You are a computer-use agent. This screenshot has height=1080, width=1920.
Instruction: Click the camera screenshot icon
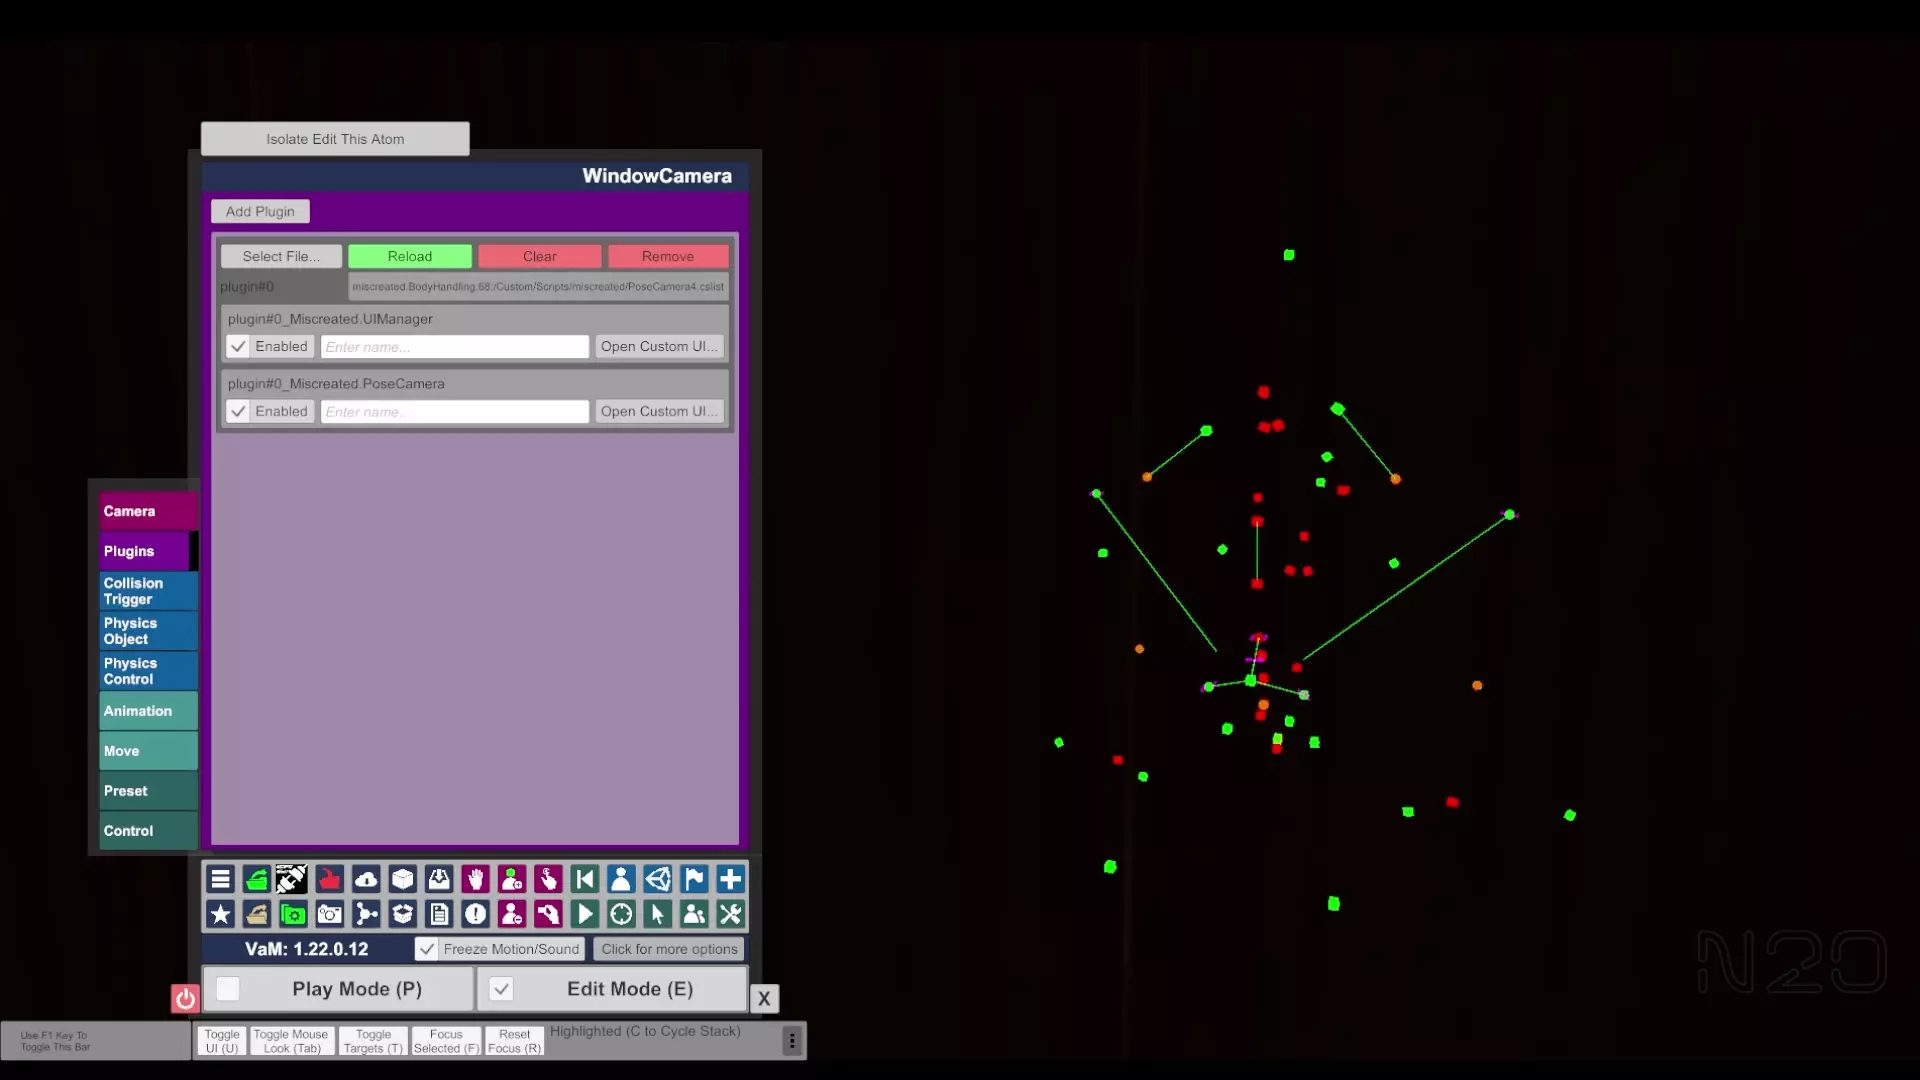coord(329,914)
